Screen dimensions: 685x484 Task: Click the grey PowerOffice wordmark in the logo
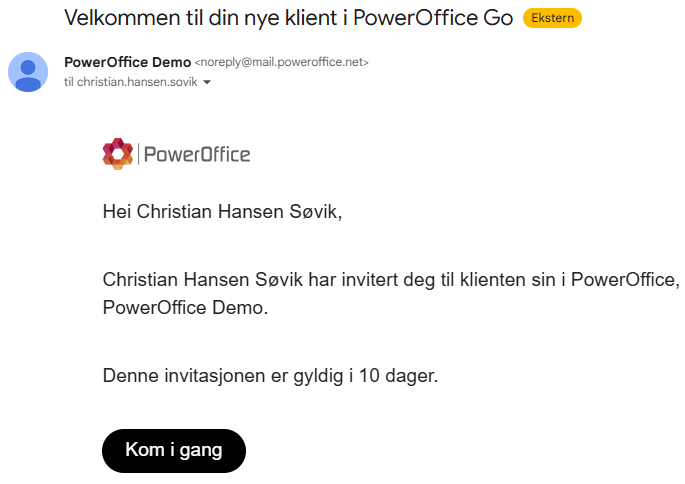point(197,155)
